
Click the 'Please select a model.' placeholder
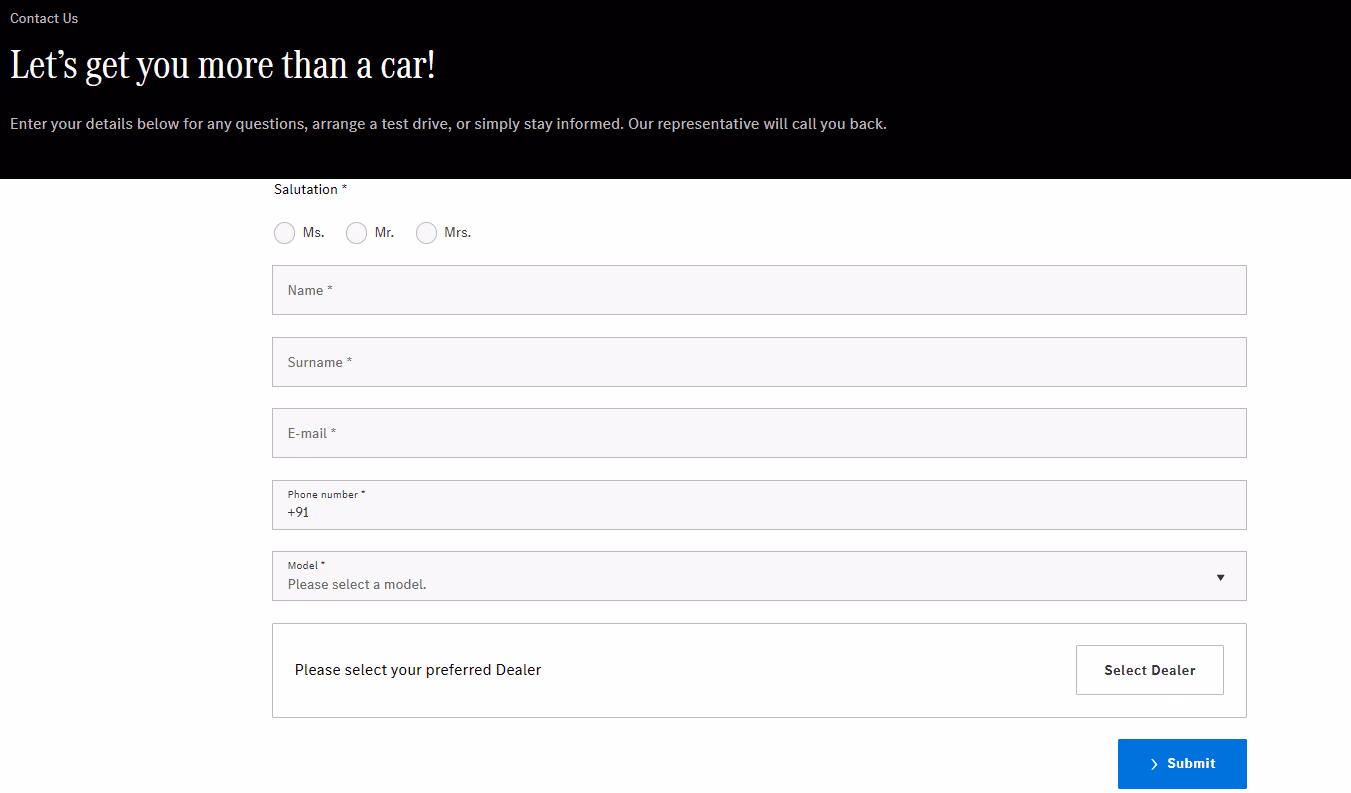click(357, 584)
